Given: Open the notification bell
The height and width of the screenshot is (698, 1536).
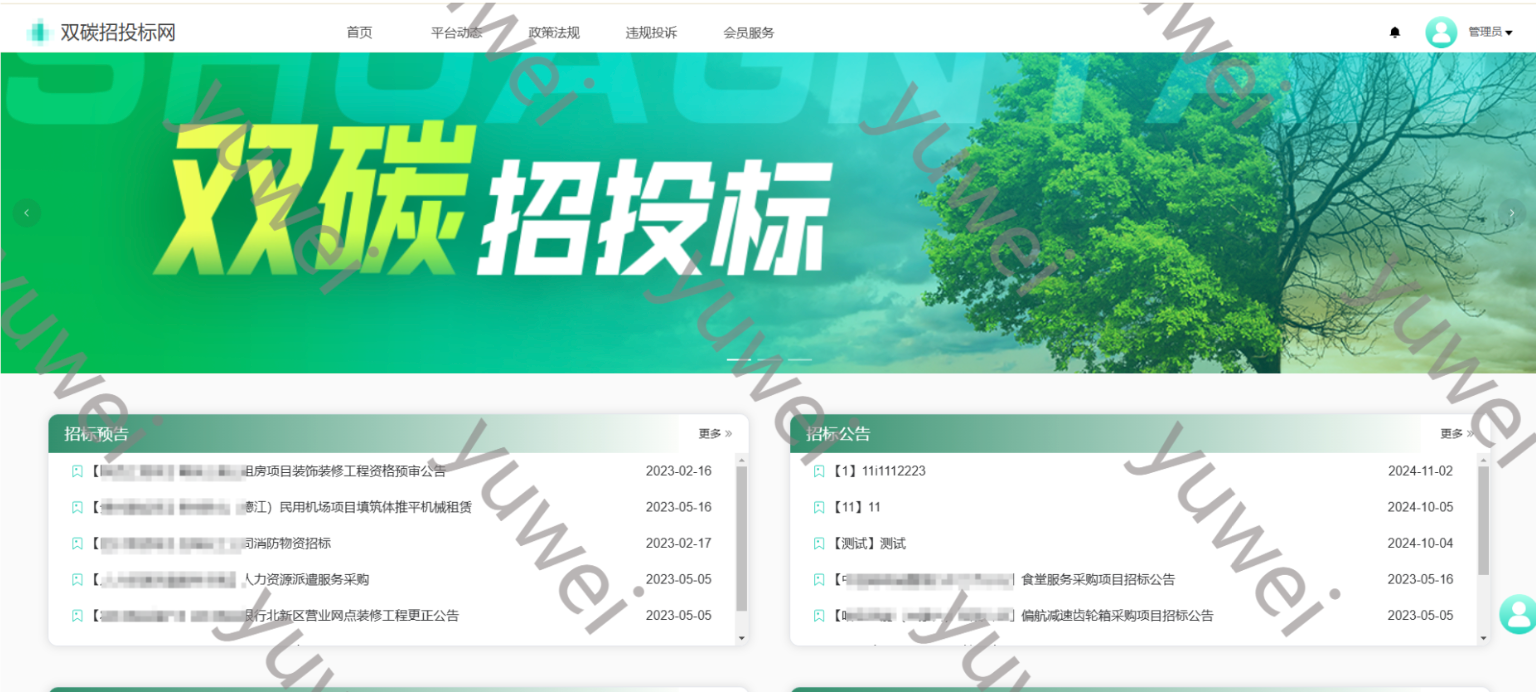Looking at the screenshot, I should pyautogui.click(x=1395, y=33).
